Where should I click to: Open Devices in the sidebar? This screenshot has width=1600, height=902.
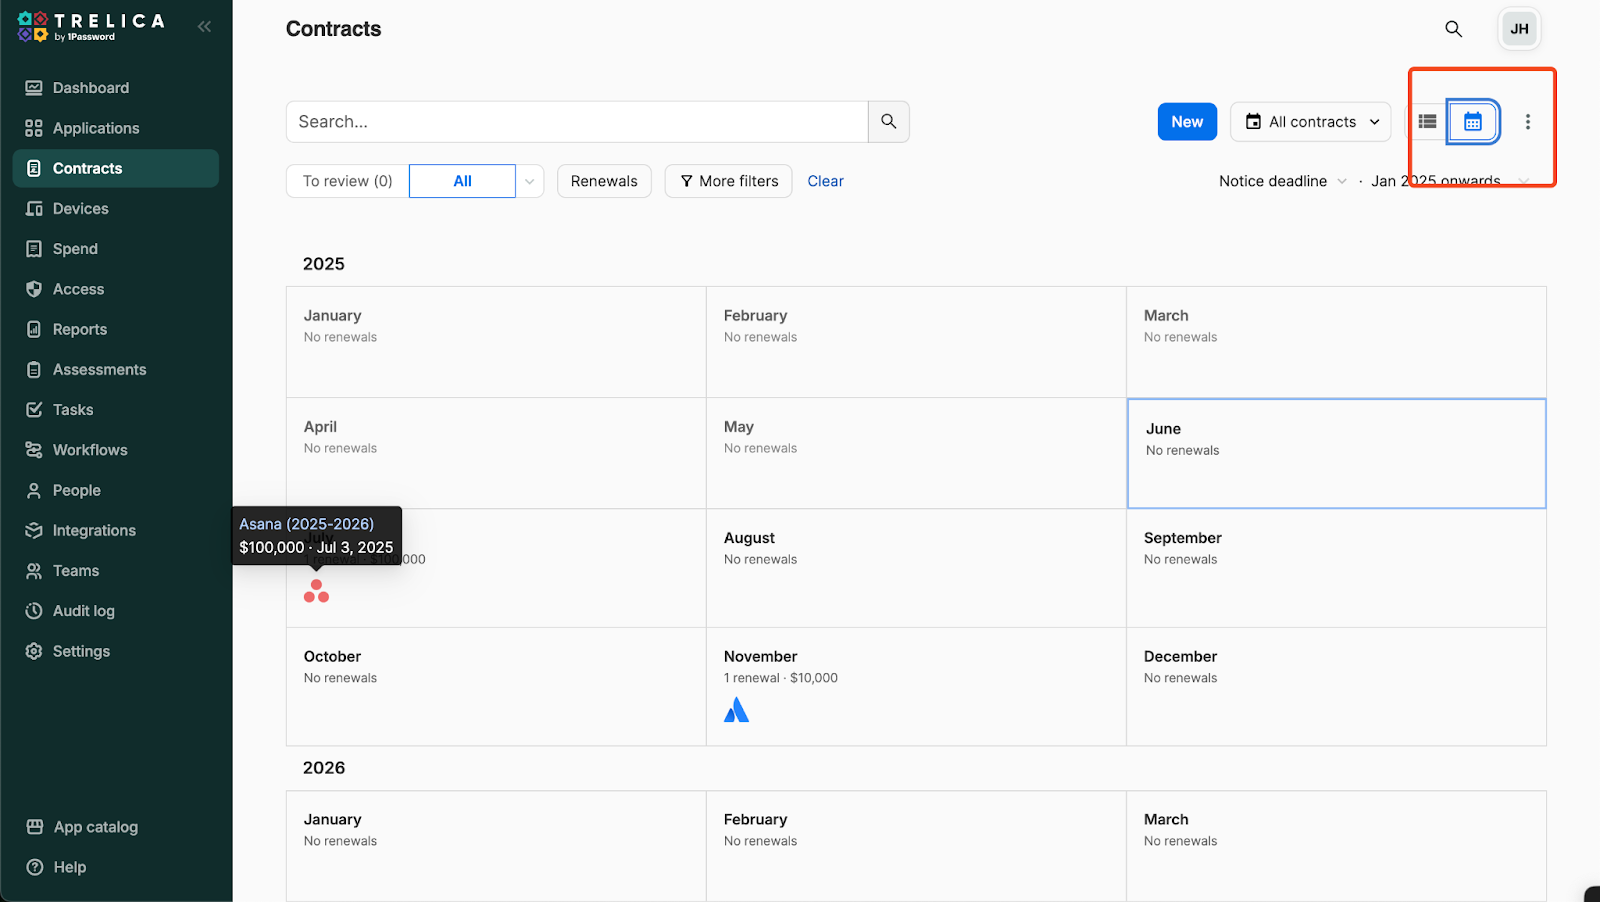[80, 209]
